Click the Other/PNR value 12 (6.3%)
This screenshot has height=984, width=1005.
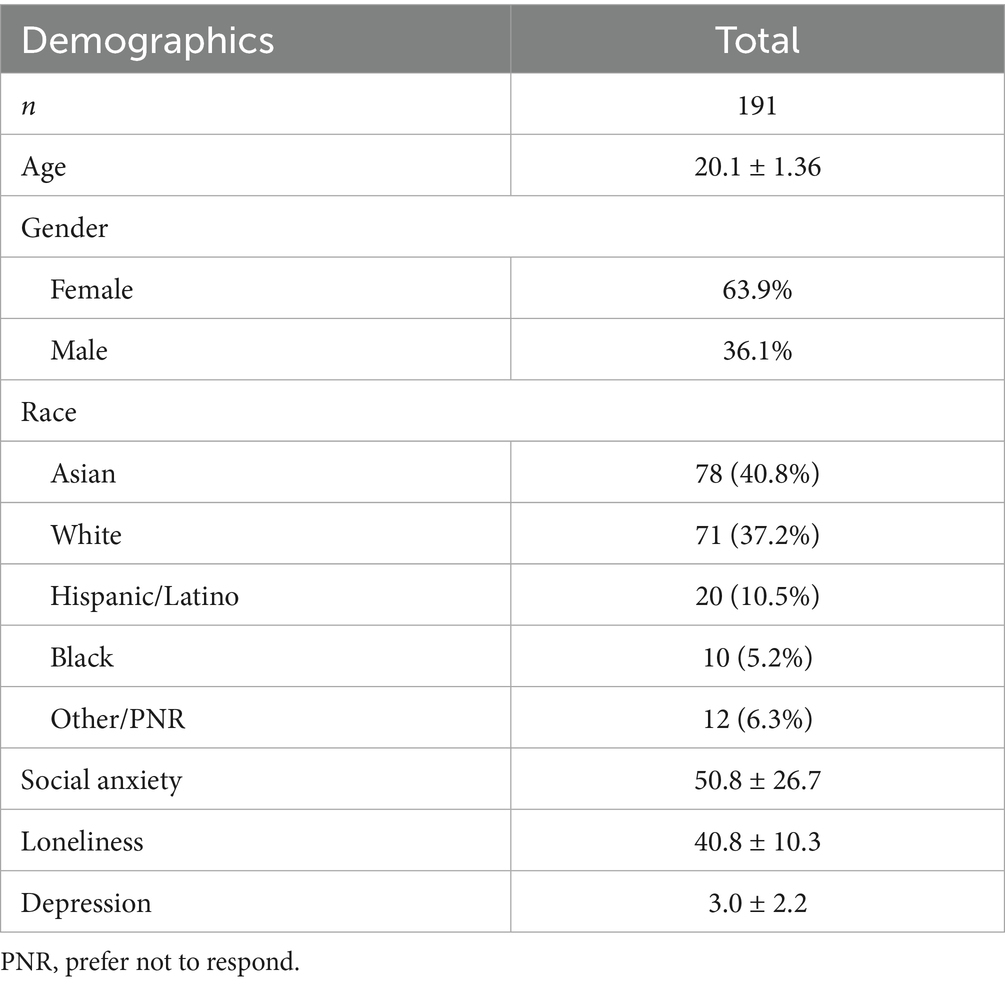coord(757,718)
